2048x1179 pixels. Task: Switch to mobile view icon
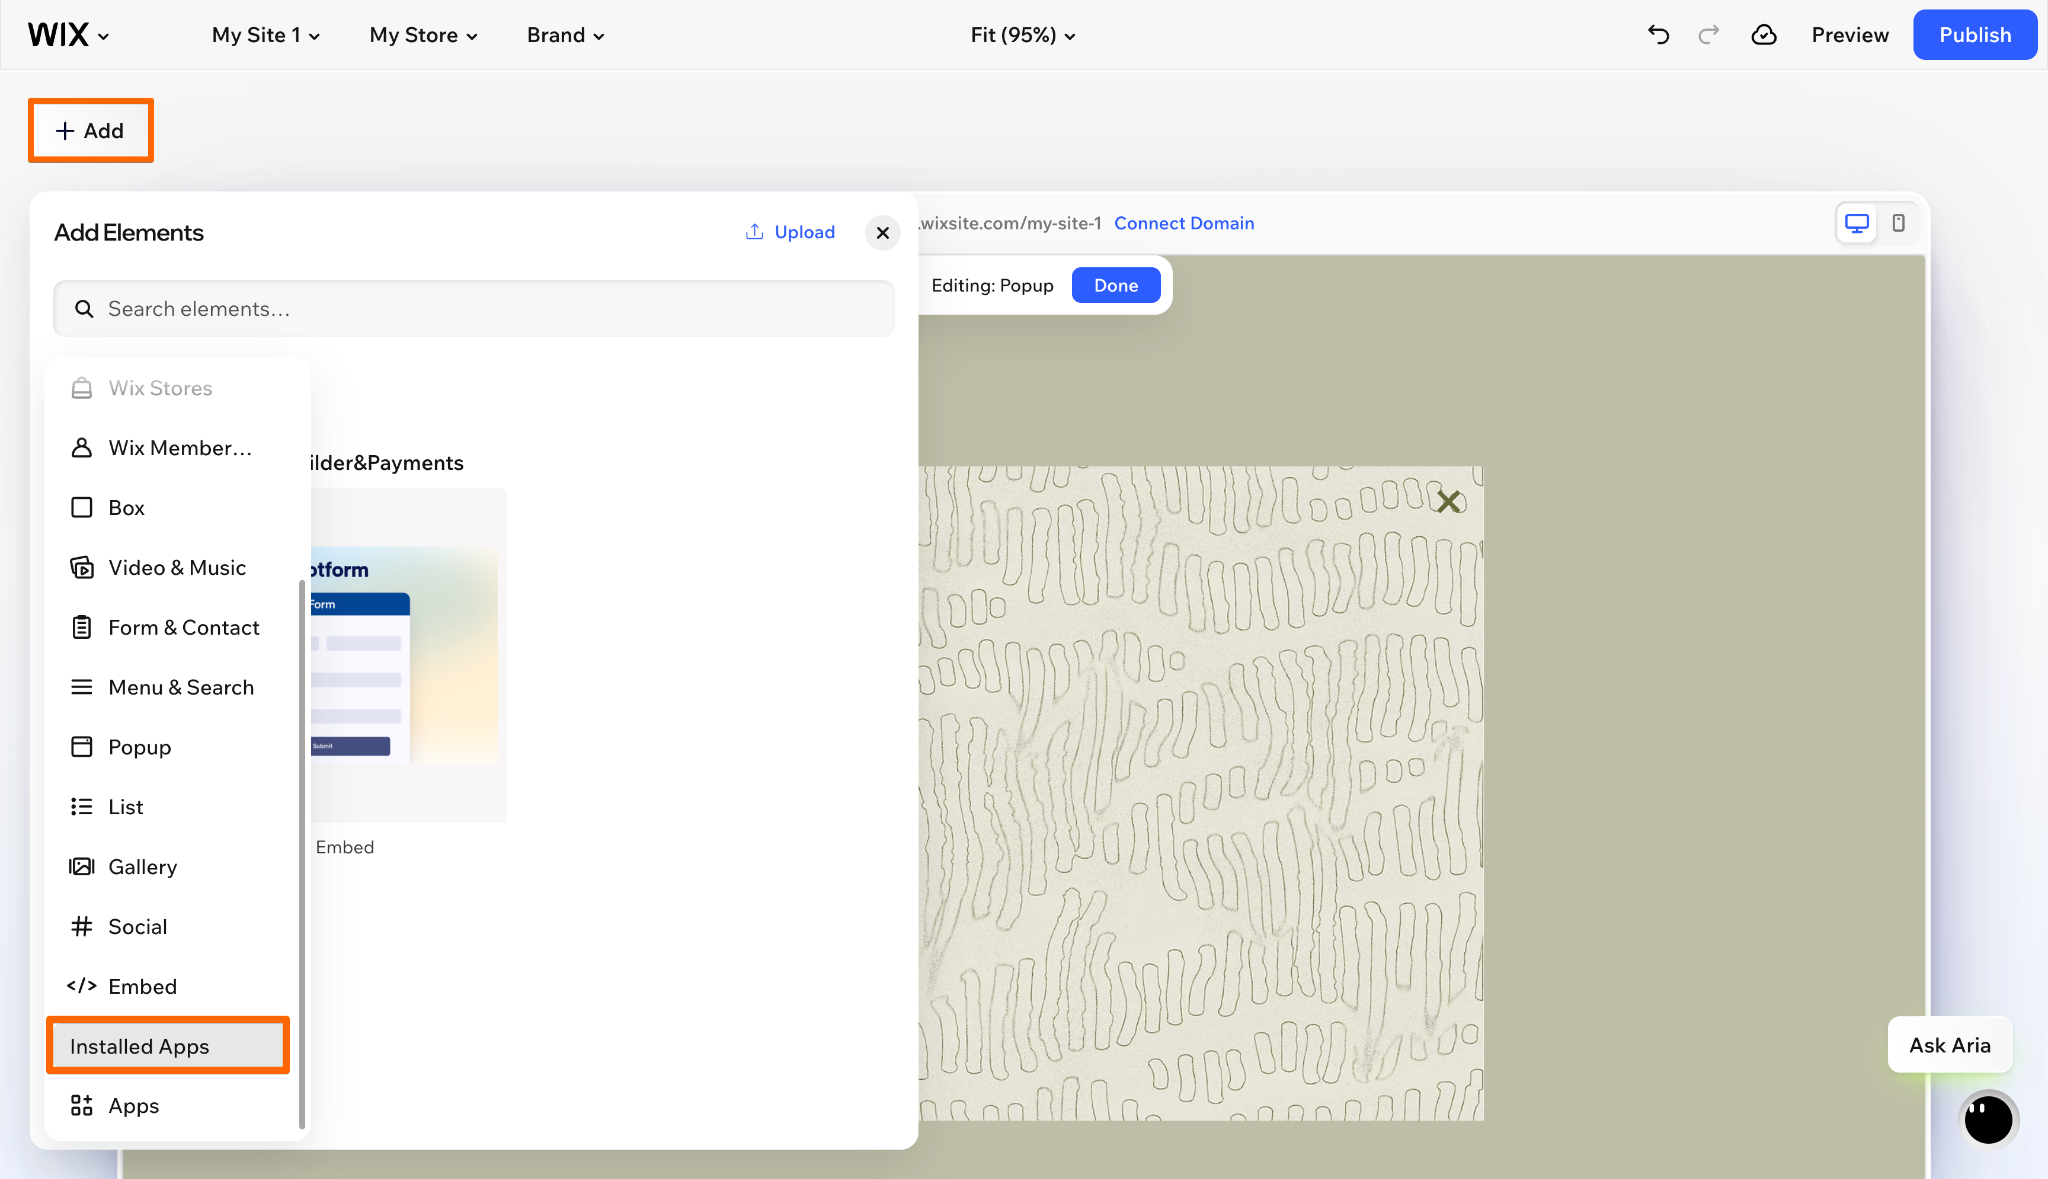pyautogui.click(x=1898, y=223)
